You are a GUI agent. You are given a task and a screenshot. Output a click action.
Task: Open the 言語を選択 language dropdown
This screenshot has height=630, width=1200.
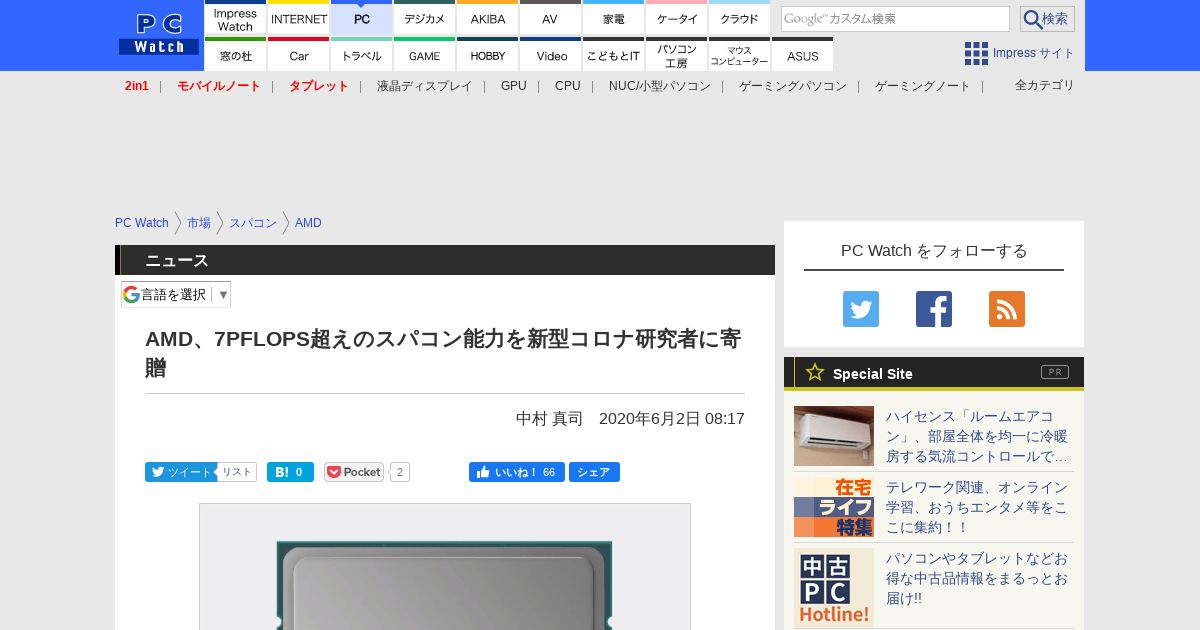click(x=176, y=294)
